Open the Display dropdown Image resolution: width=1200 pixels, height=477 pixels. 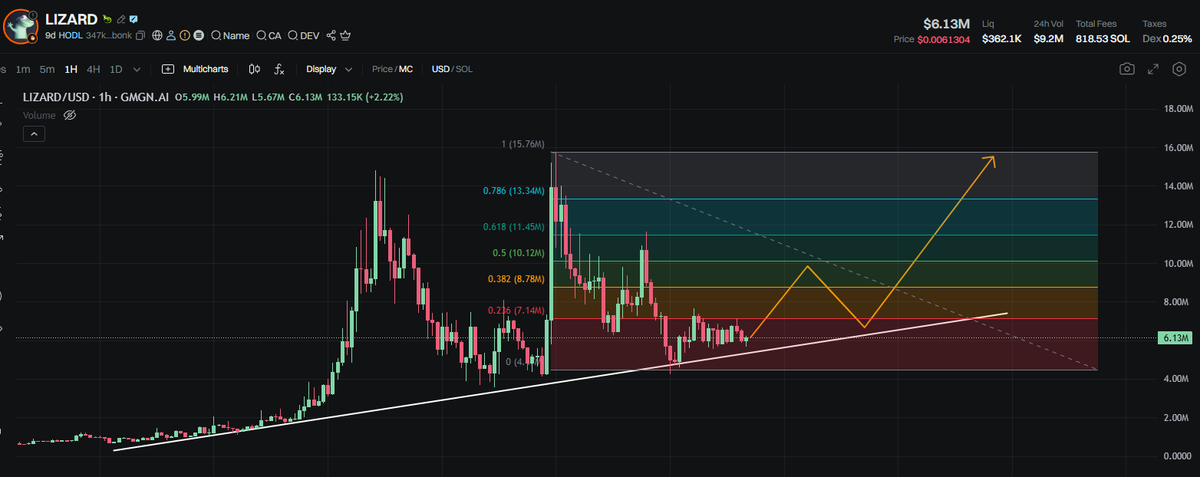tap(329, 69)
